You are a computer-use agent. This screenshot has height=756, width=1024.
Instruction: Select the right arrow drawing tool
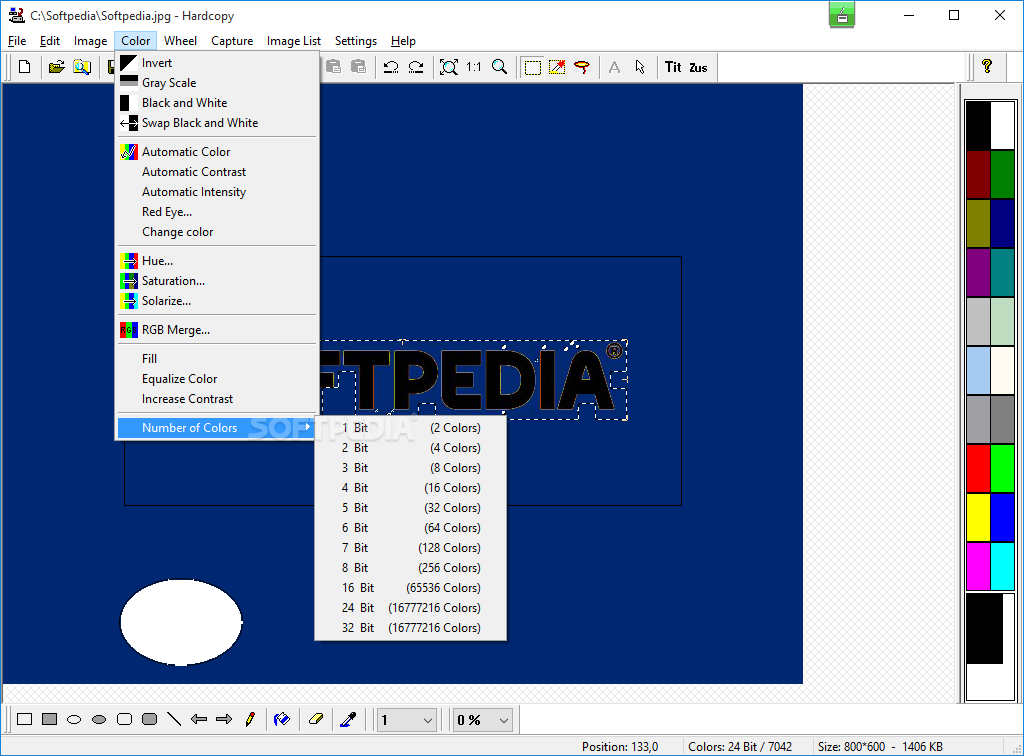point(224,719)
